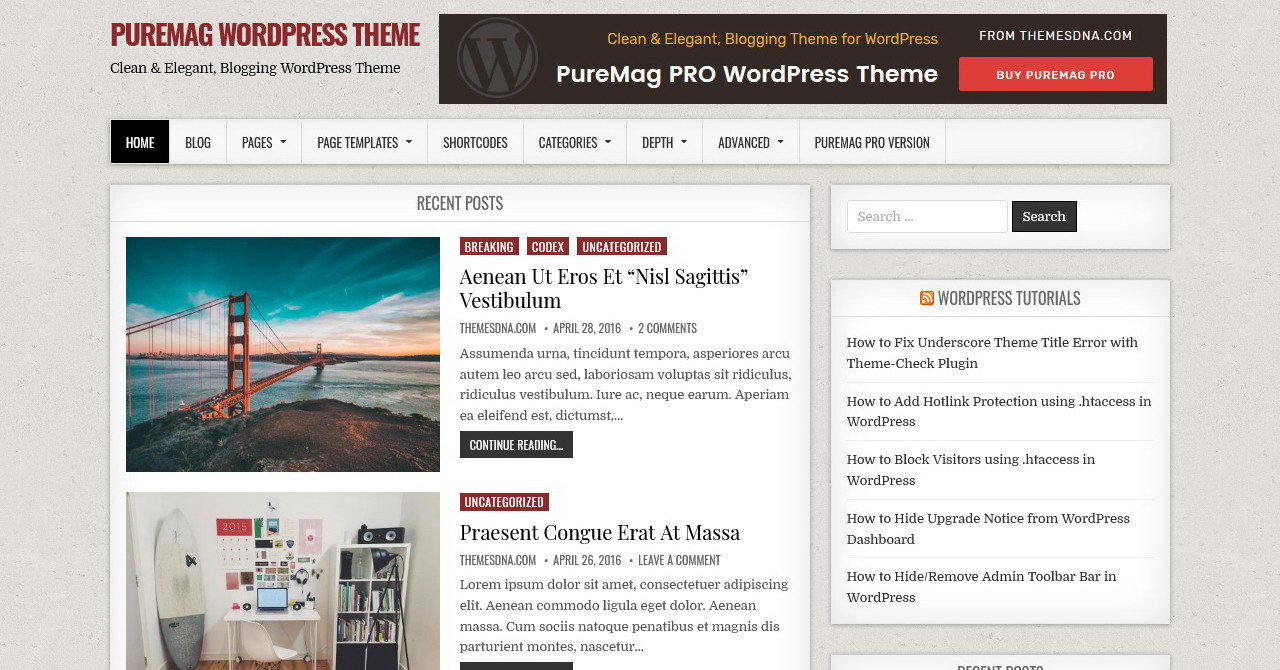1280x670 pixels.
Task: Click the Buy PureMag Pro button
Action: coord(1056,74)
